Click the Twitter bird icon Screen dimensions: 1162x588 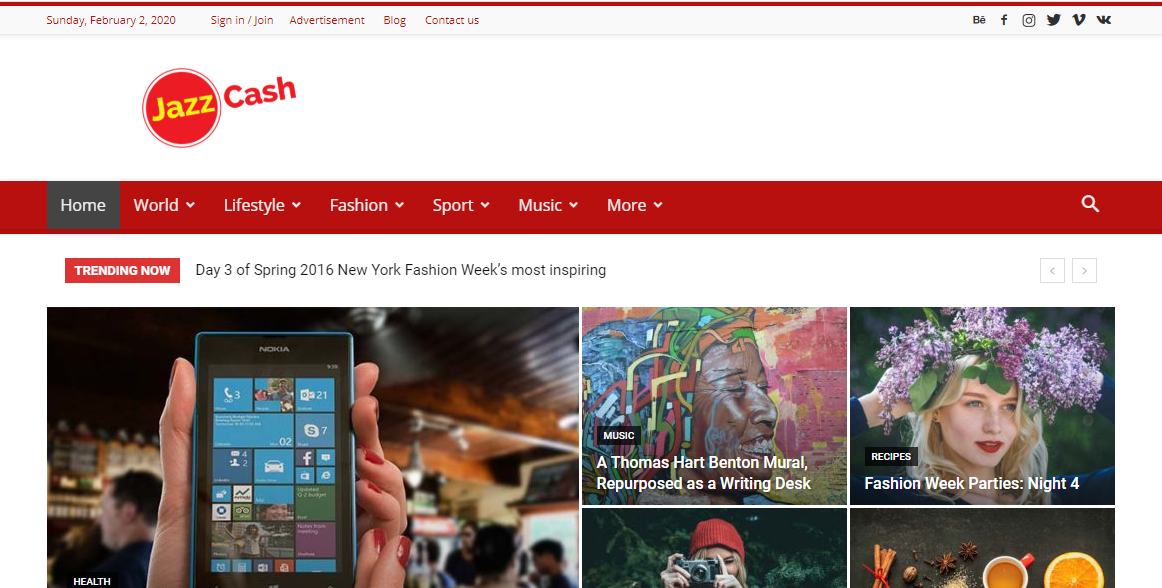[x=1054, y=20]
